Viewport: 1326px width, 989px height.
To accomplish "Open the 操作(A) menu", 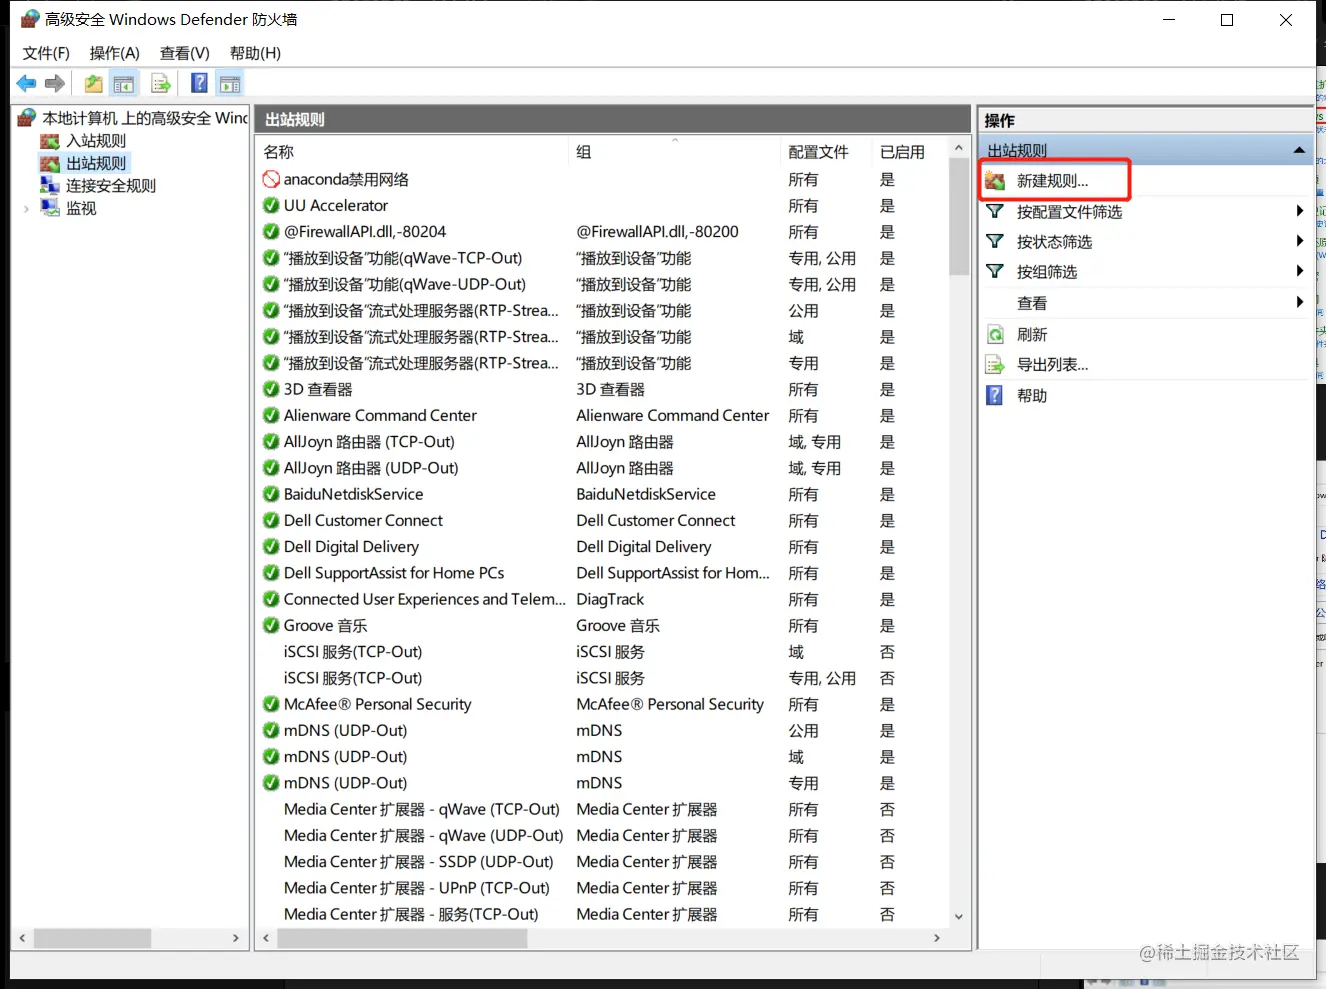I will [115, 53].
